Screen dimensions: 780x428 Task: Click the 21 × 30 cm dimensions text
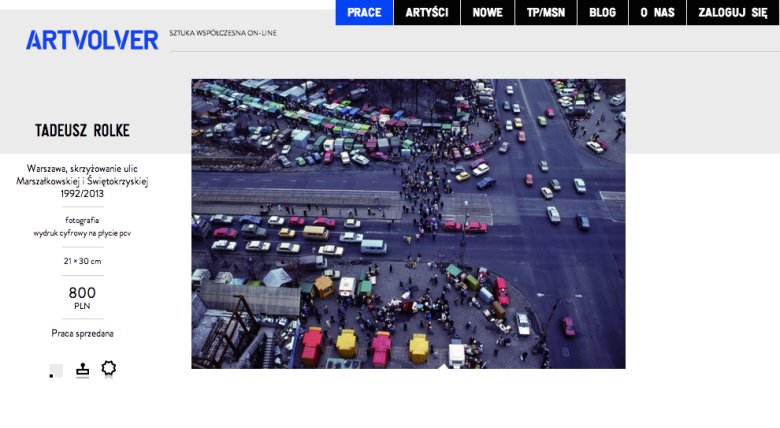pos(82,261)
